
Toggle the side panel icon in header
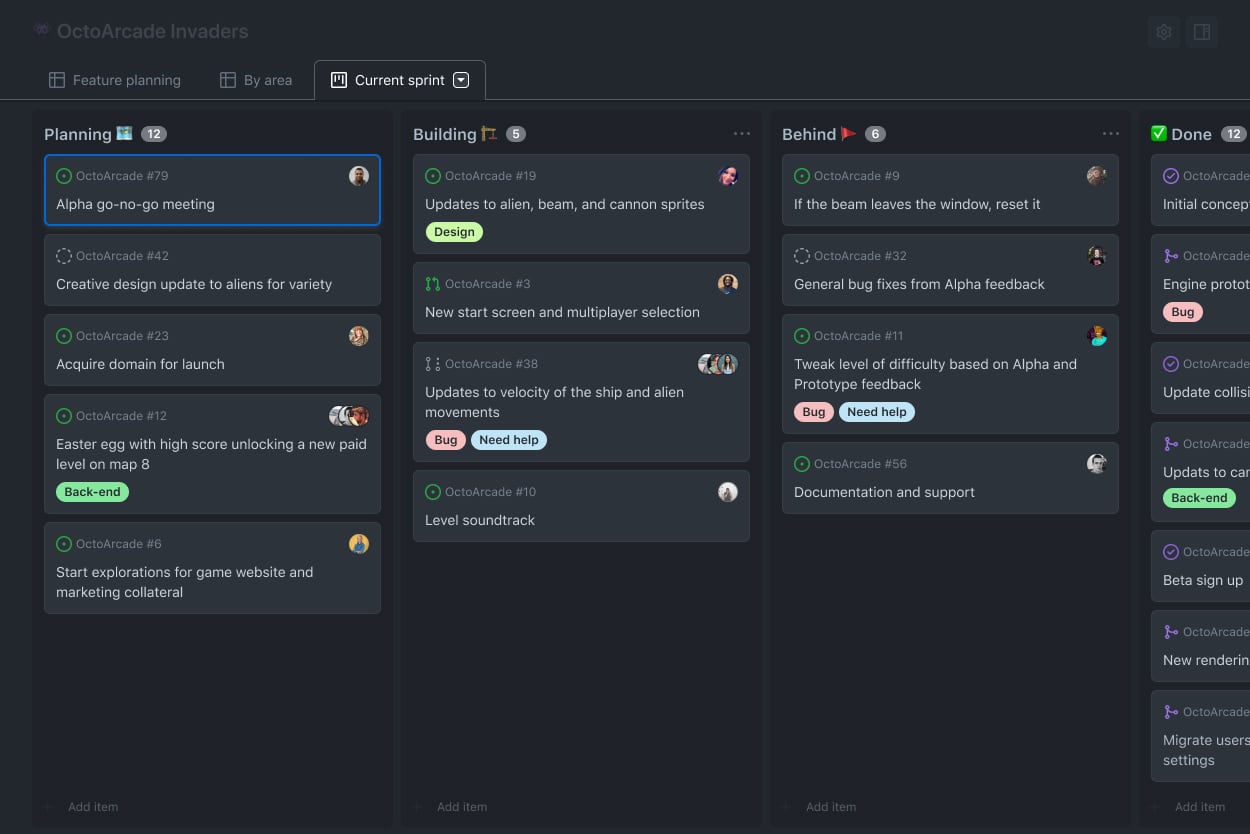click(1202, 32)
